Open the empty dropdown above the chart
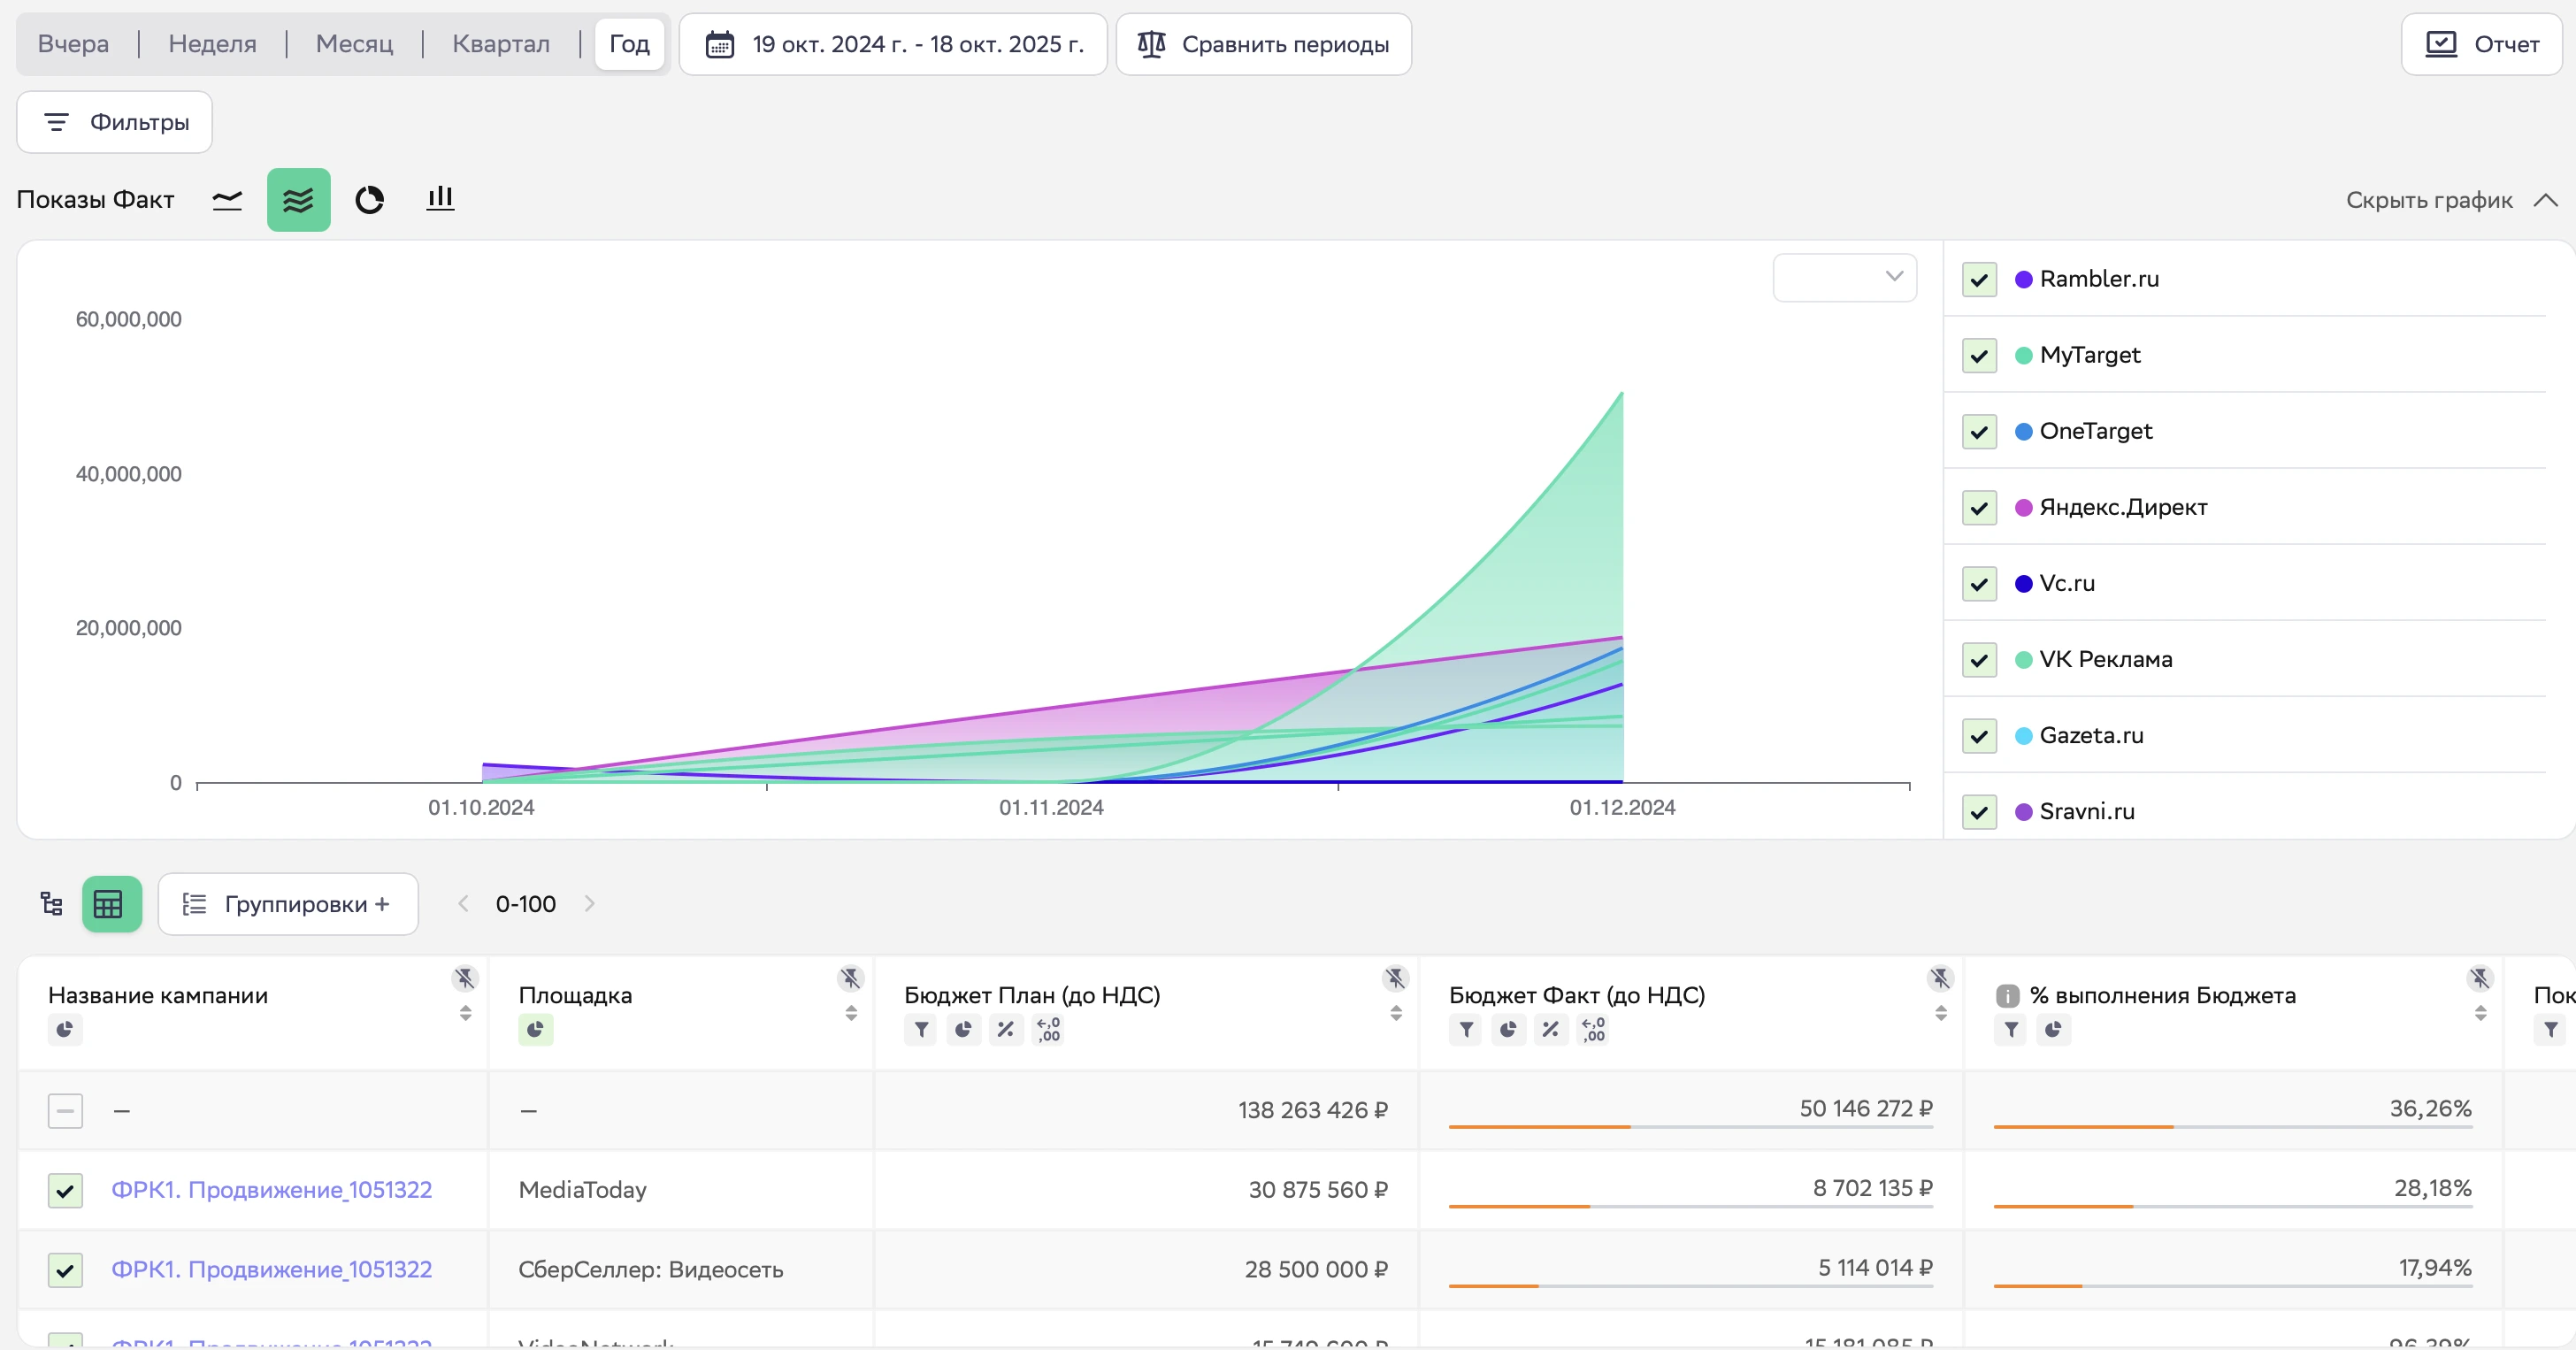 (x=1844, y=277)
